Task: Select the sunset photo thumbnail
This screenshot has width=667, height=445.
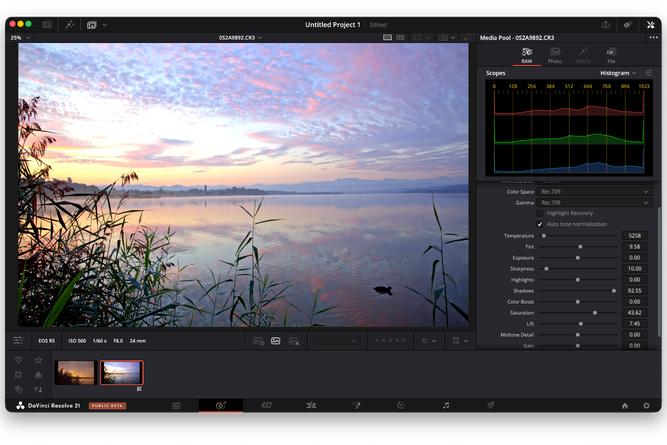Action: (x=75, y=372)
